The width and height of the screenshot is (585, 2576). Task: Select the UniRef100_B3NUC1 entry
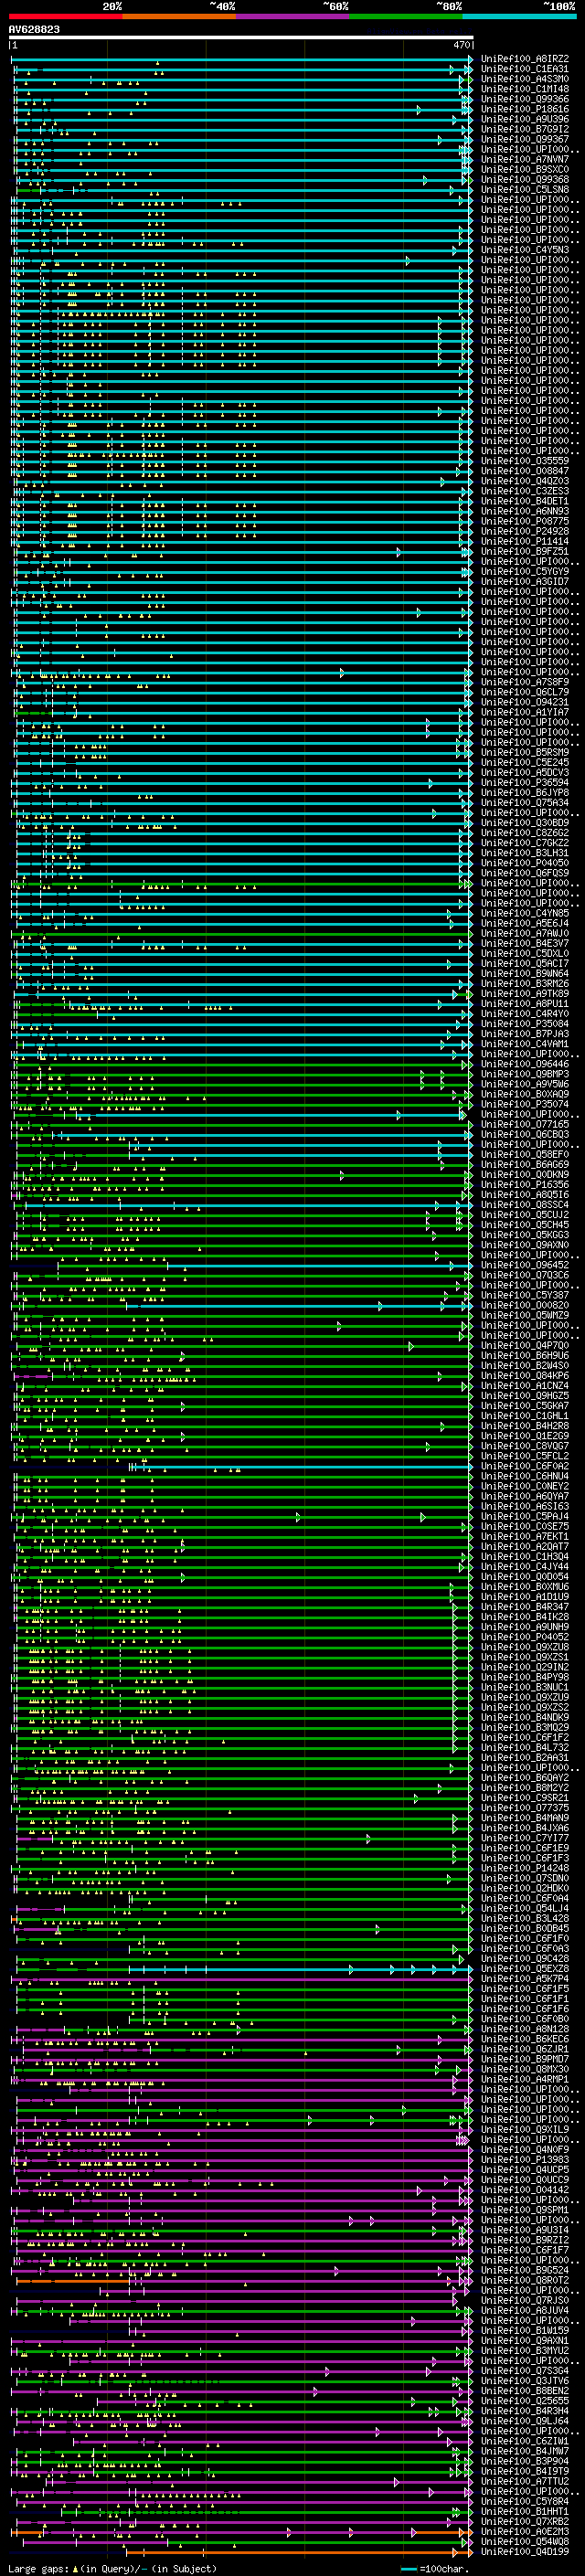click(525, 1687)
